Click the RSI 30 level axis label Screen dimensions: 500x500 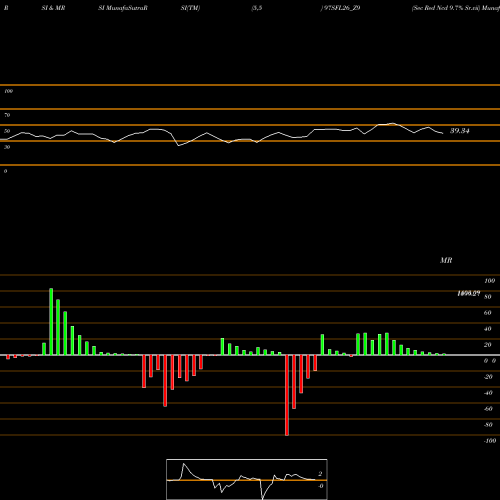pyautogui.click(x=7, y=147)
